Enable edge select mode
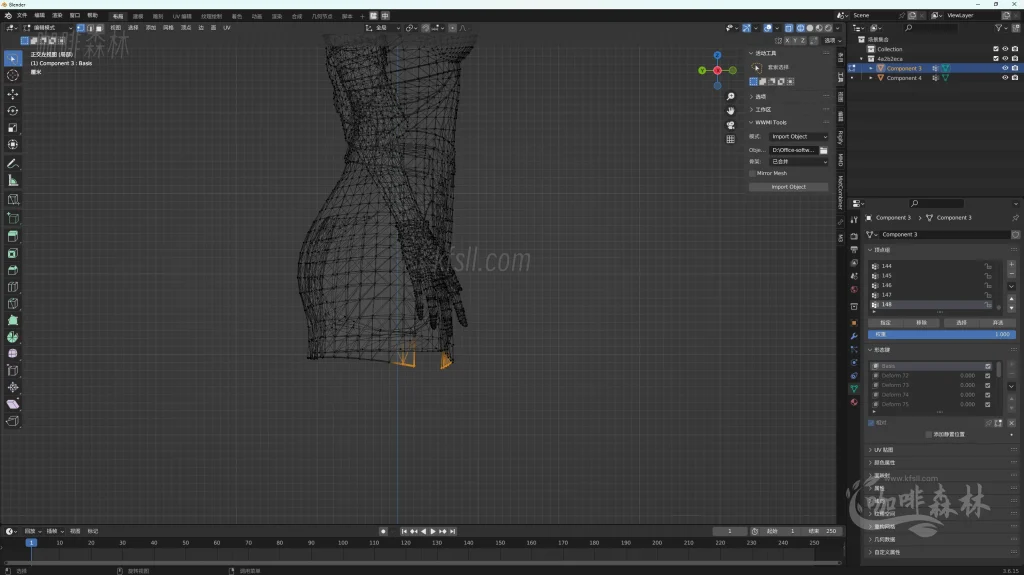 coord(89,28)
